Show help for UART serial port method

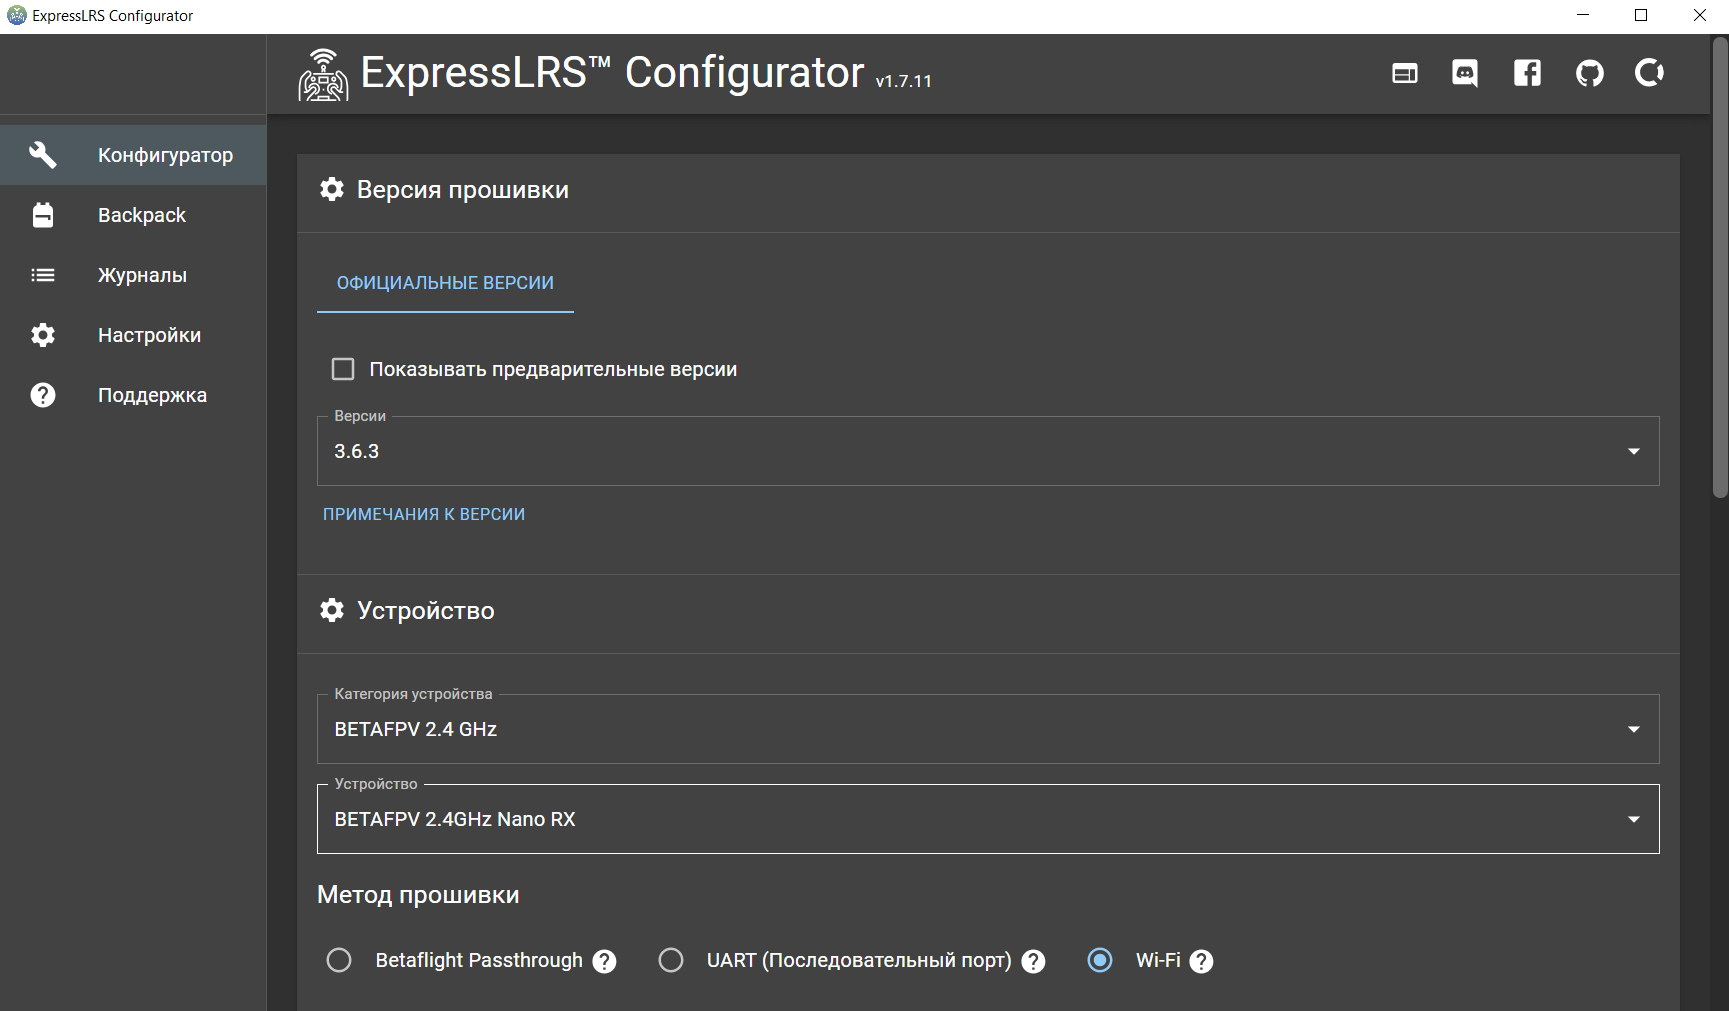[1033, 961]
